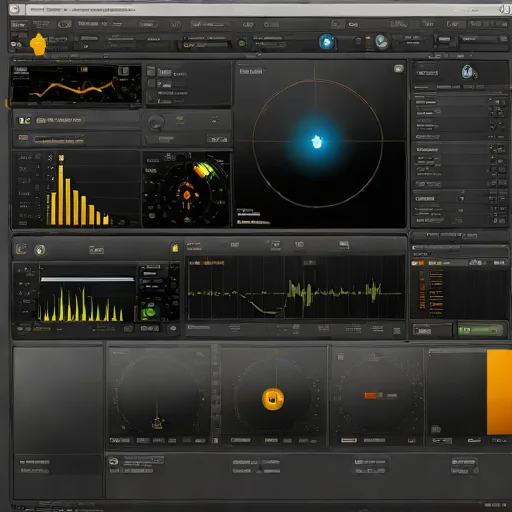The height and width of the screenshot is (512, 512).
Task: Select the first tab above the waveform display
Action: [194, 246]
